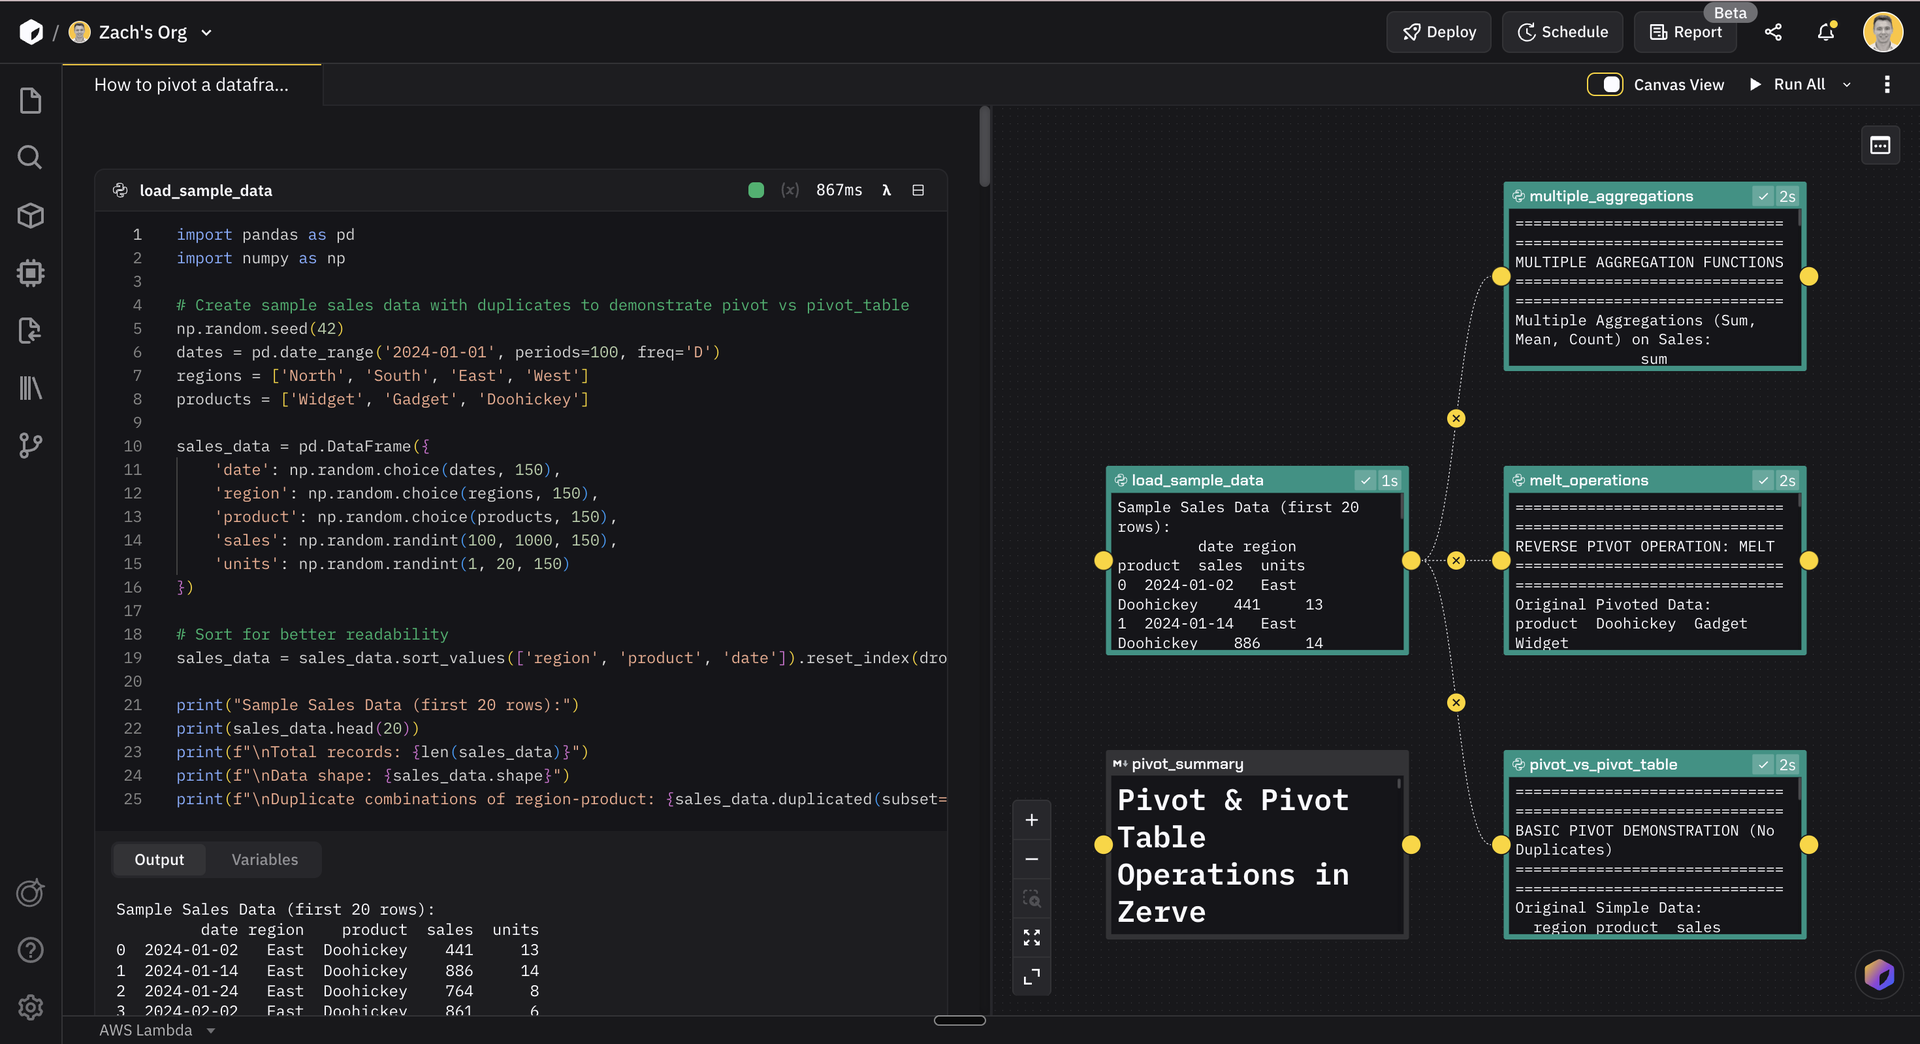Screen dimensions: 1920x1044
Task: Click input port of melt_operations node
Action: pyautogui.click(x=1501, y=561)
